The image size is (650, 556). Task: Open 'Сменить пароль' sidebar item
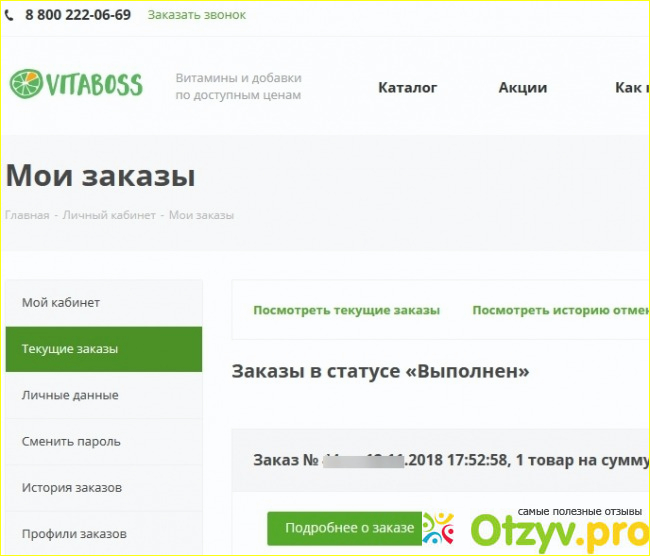tap(71, 441)
